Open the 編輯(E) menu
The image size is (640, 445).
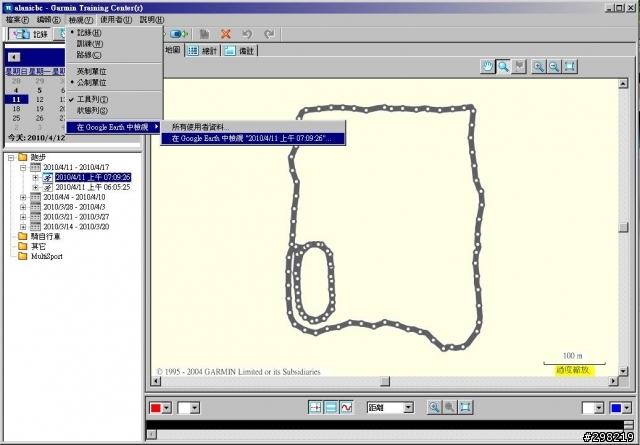48,20
